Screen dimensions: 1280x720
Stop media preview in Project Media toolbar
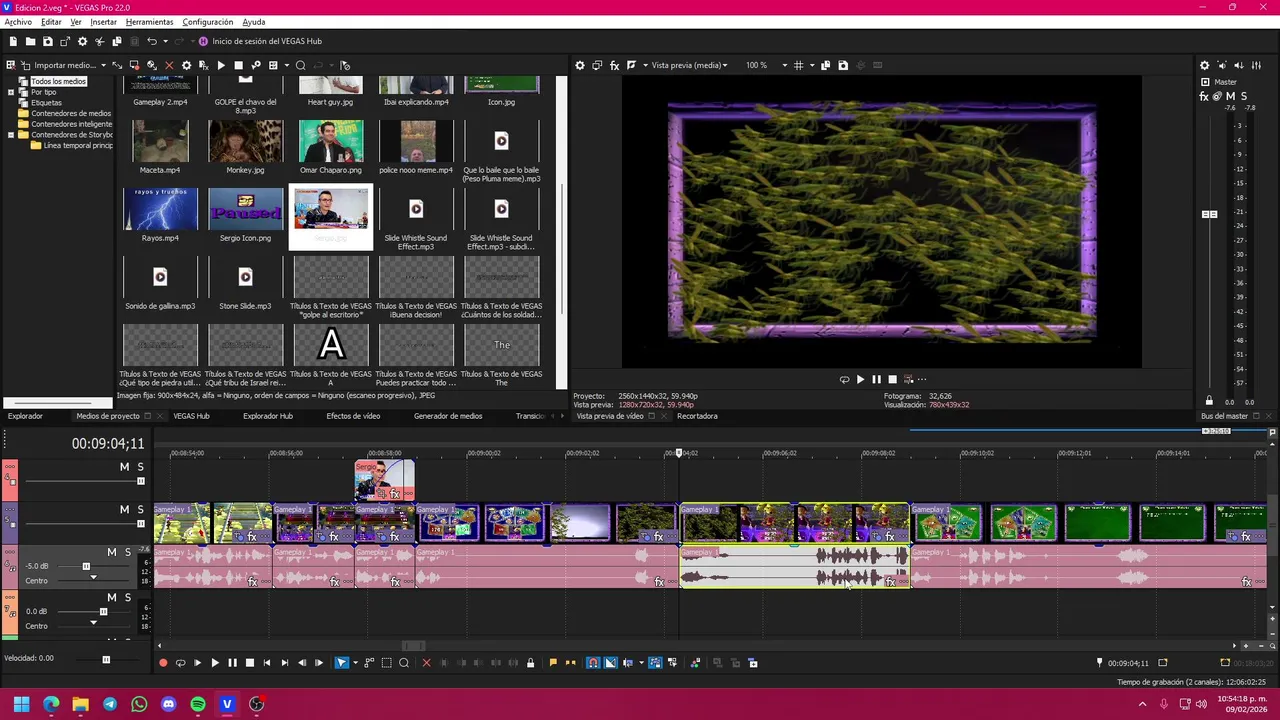click(x=238, y=65)
